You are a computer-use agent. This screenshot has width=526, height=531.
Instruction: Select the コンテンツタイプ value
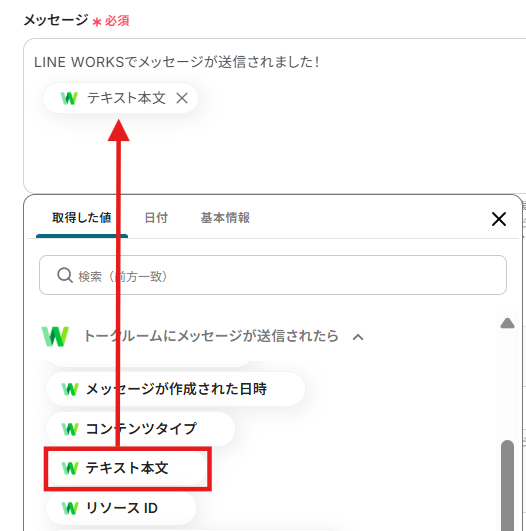141,429
